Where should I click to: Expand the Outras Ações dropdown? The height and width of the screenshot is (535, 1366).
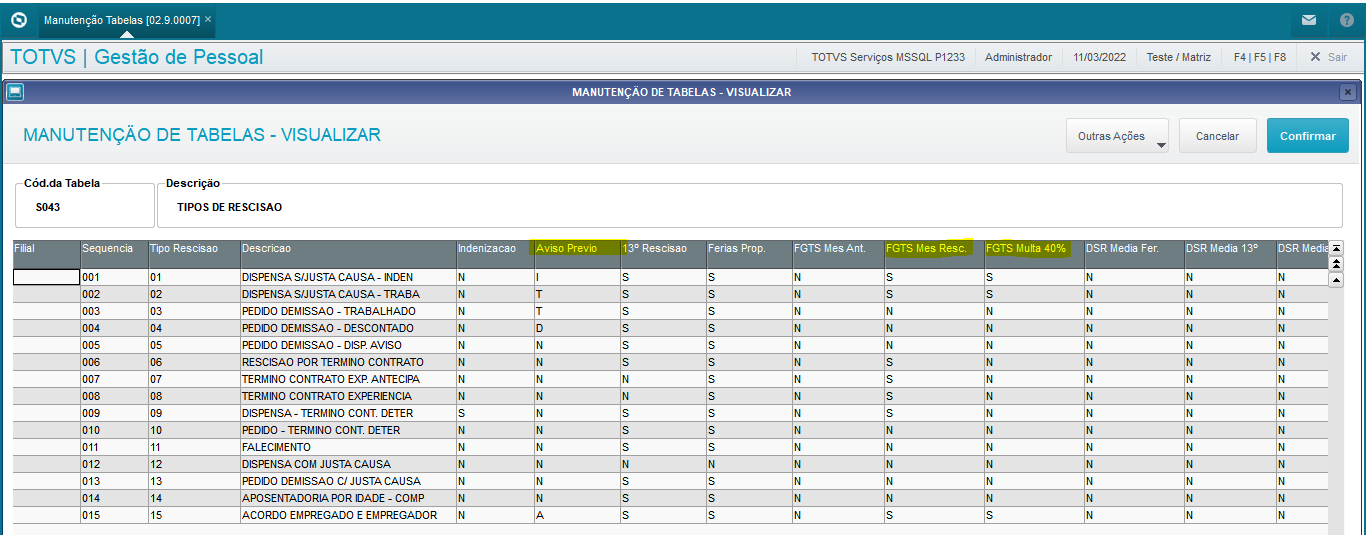(x=1117, y=136)
